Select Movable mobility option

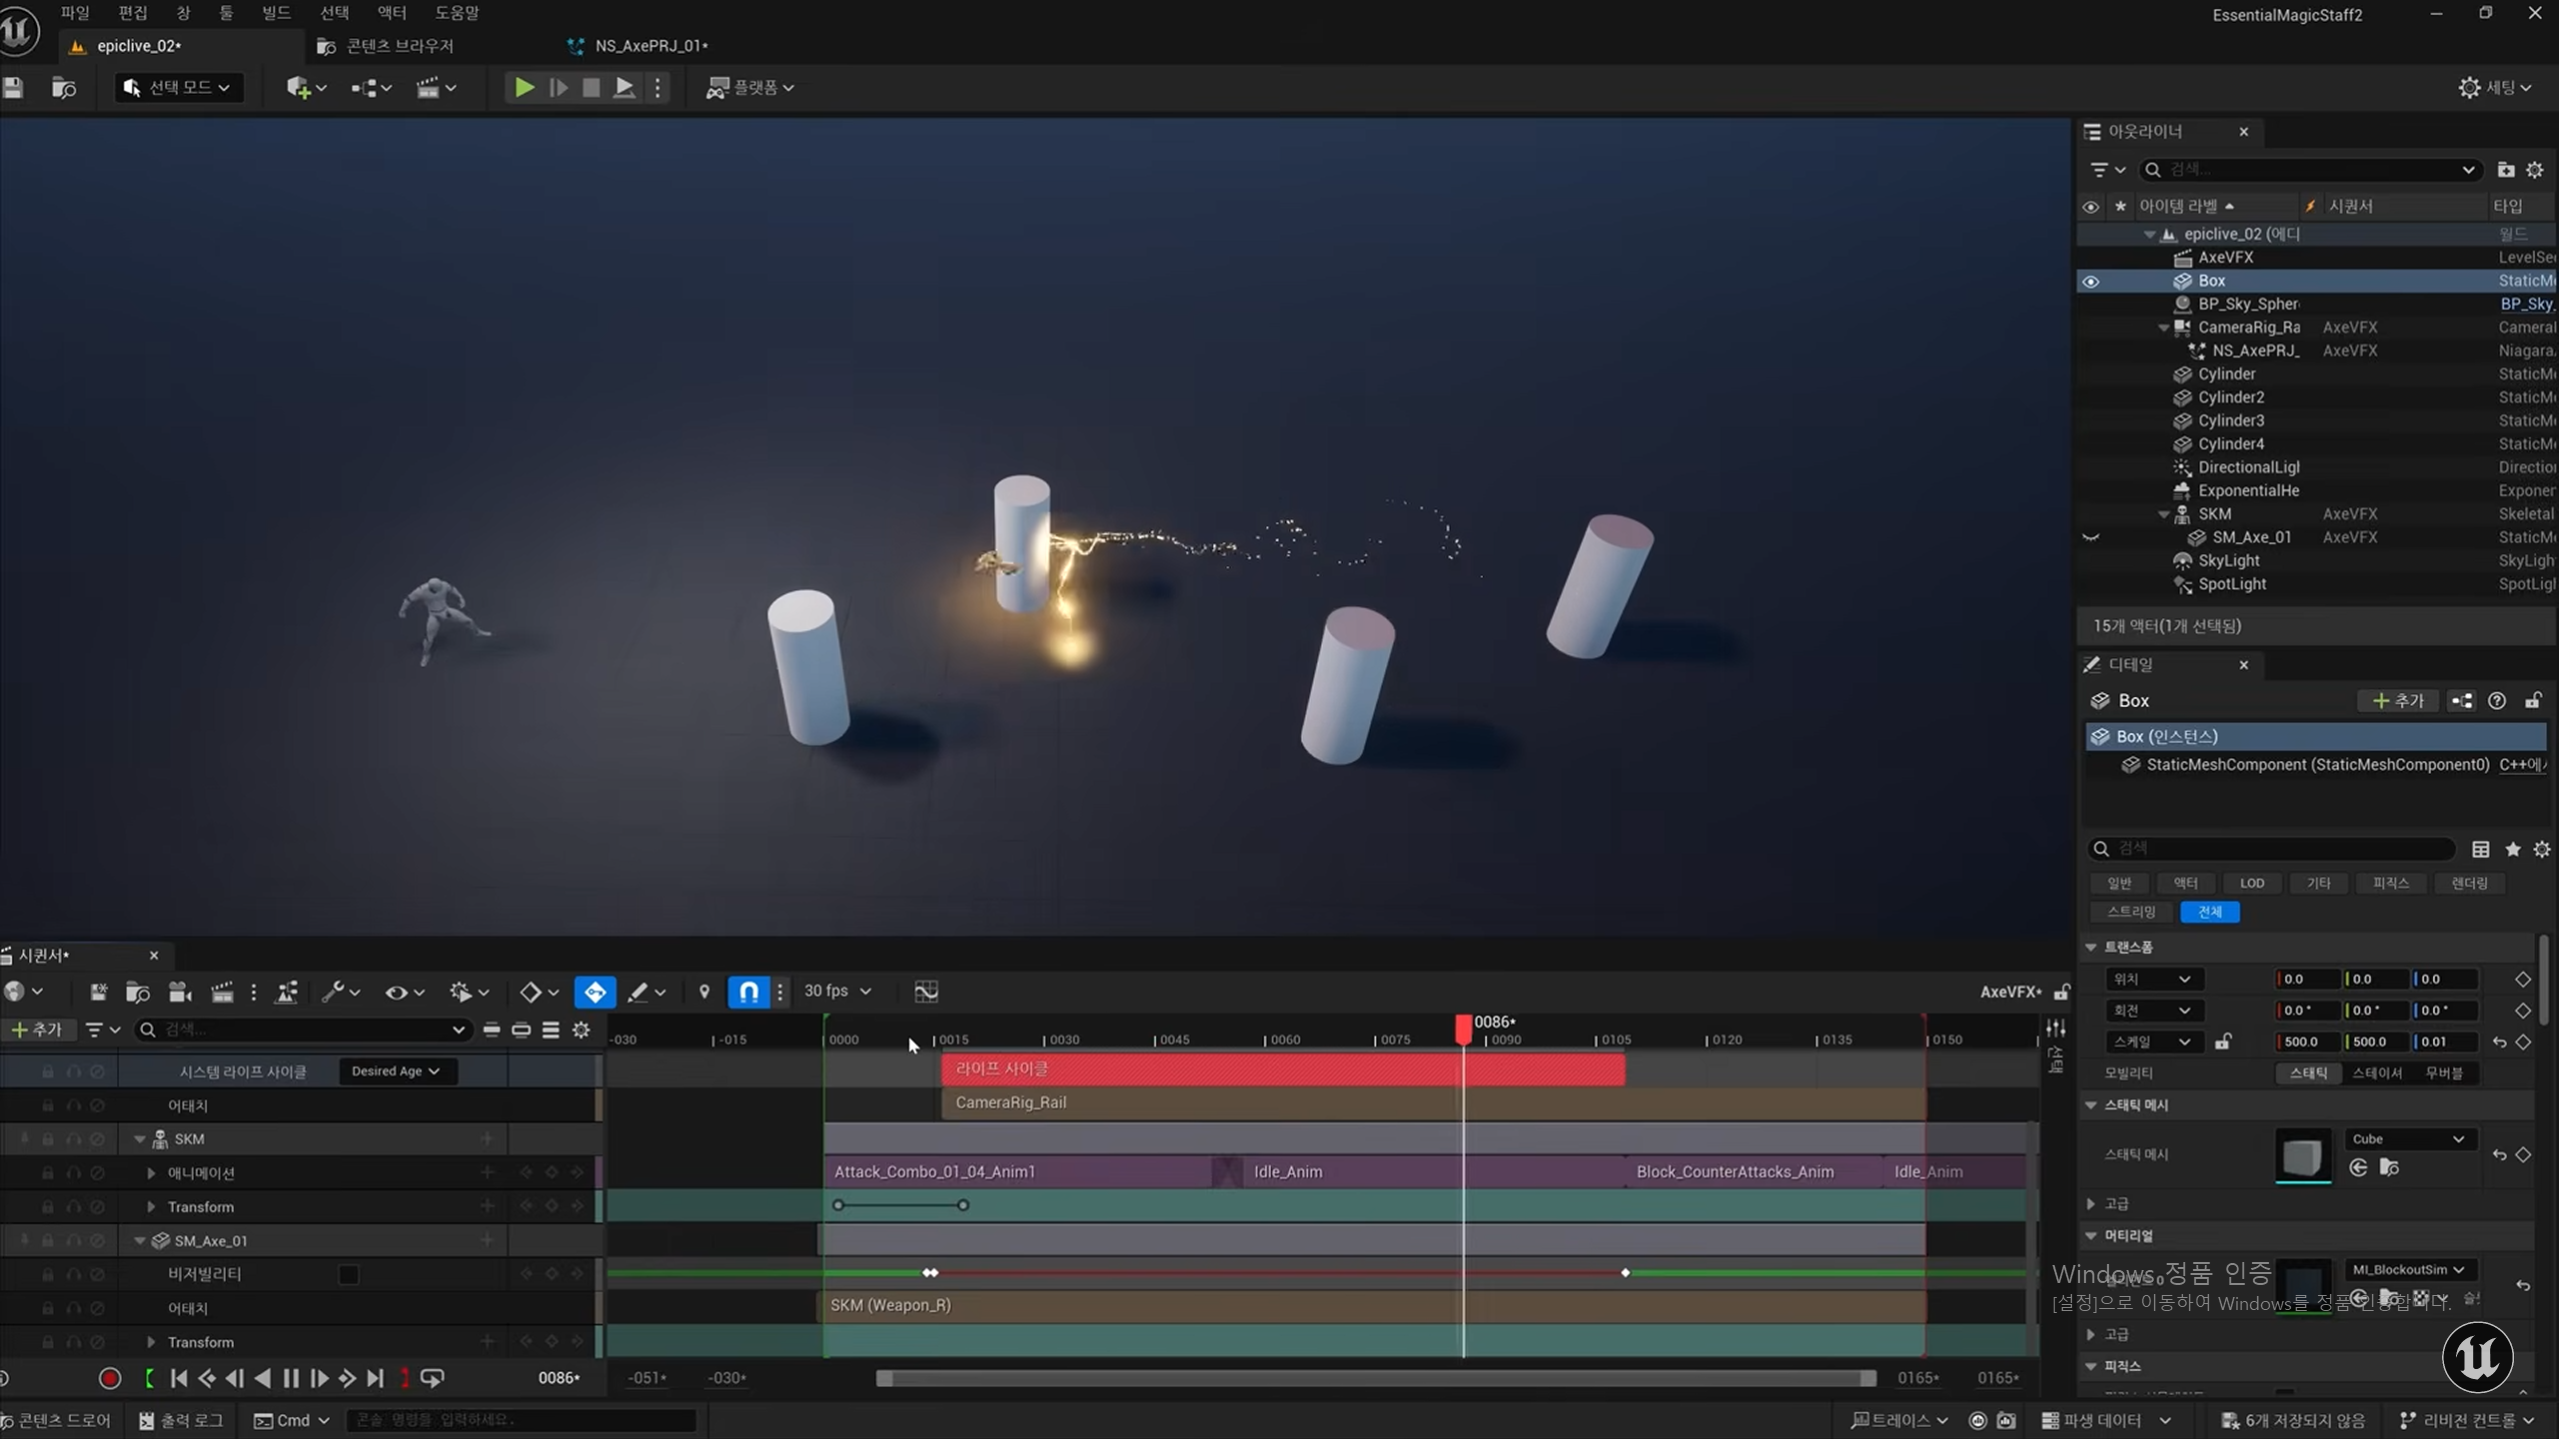(x=2444, y=1072)
